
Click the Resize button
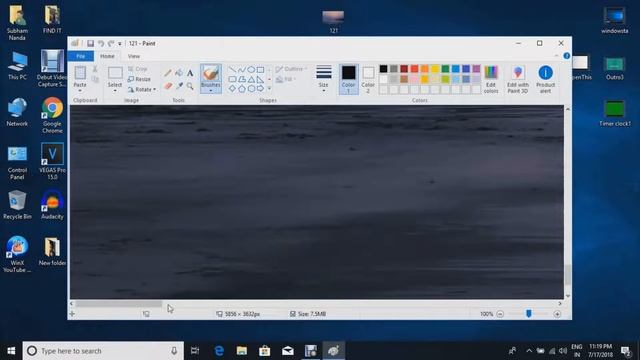click(x=139, y=79)
